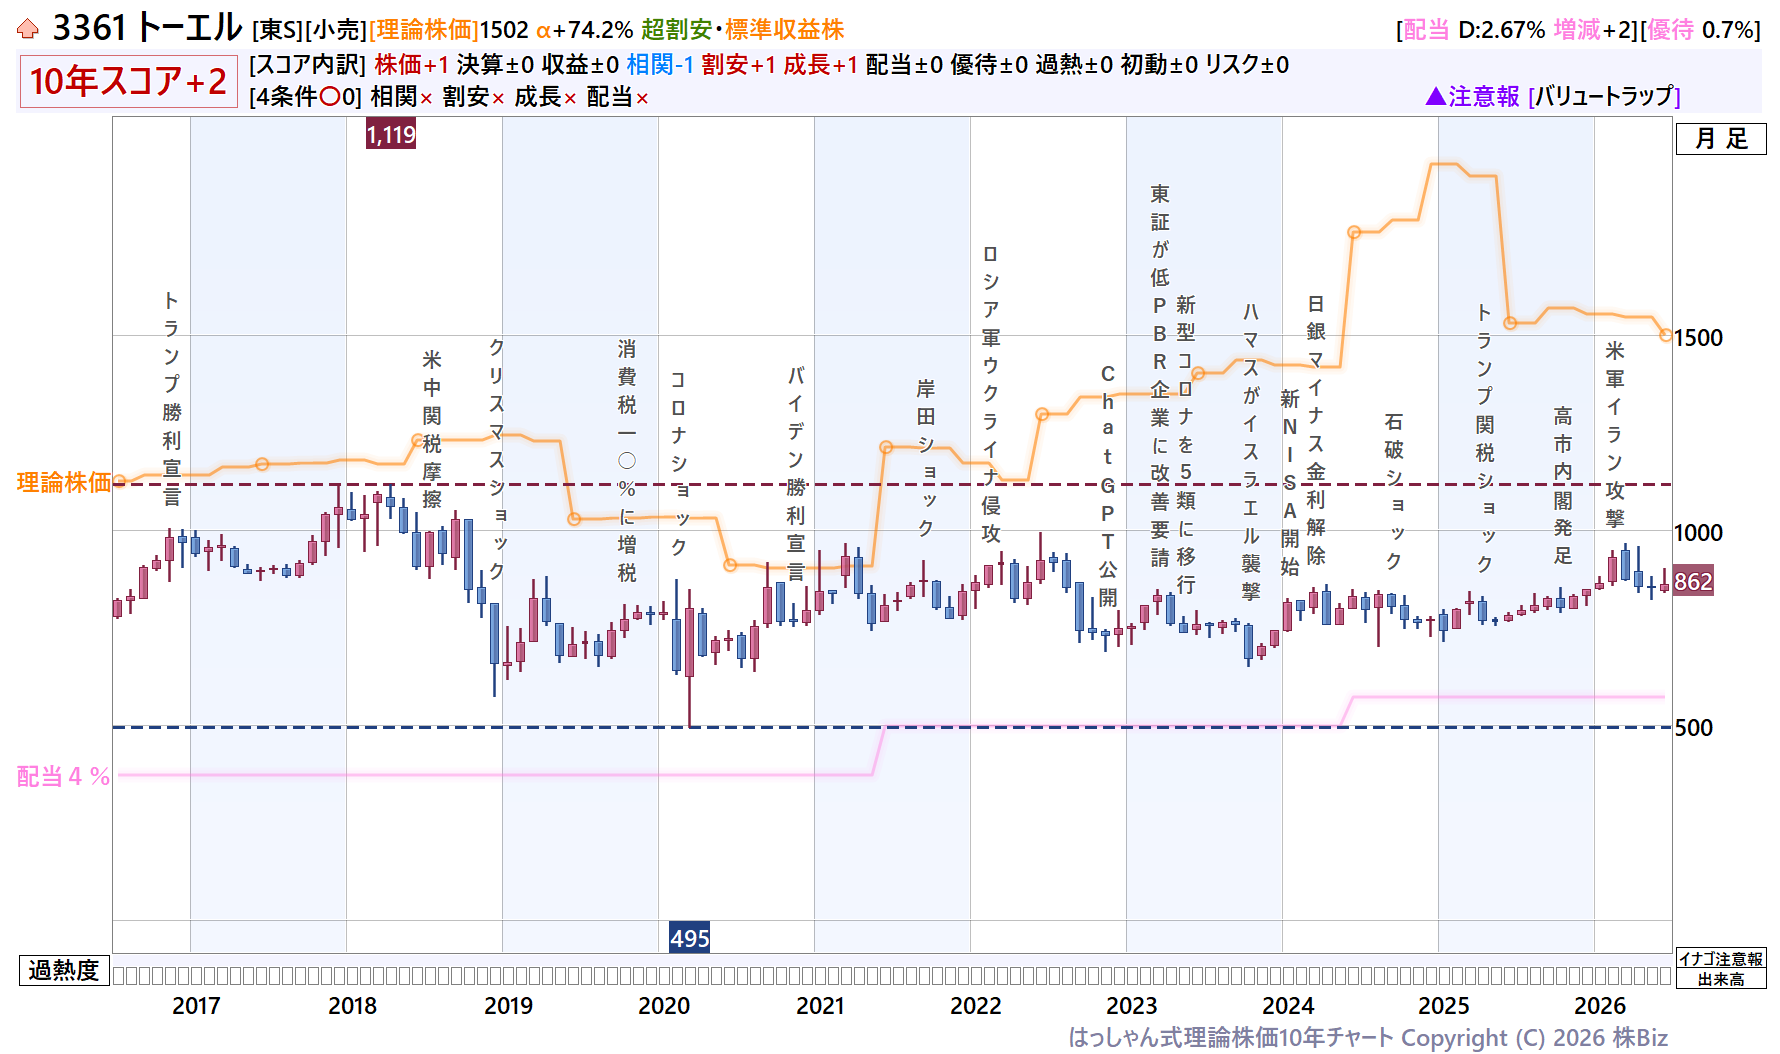The width and height of the screenshot is (1780, 1054).
Task: Click the 2025 year axis label
Action: pos(1444,1005)
